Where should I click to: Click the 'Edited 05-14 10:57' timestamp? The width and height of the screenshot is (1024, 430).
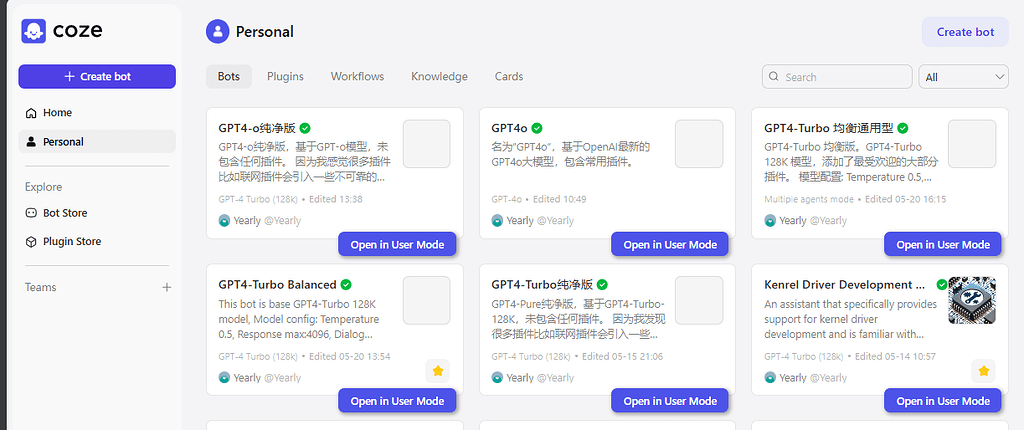point(895,357)
